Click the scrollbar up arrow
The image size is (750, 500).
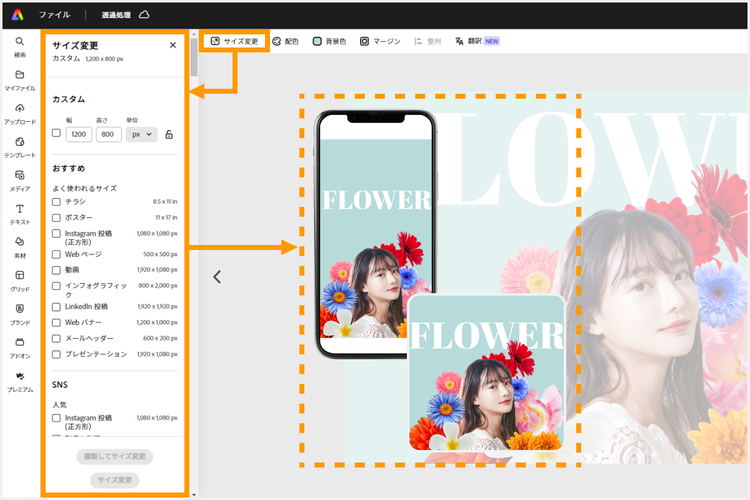(194, 34)
